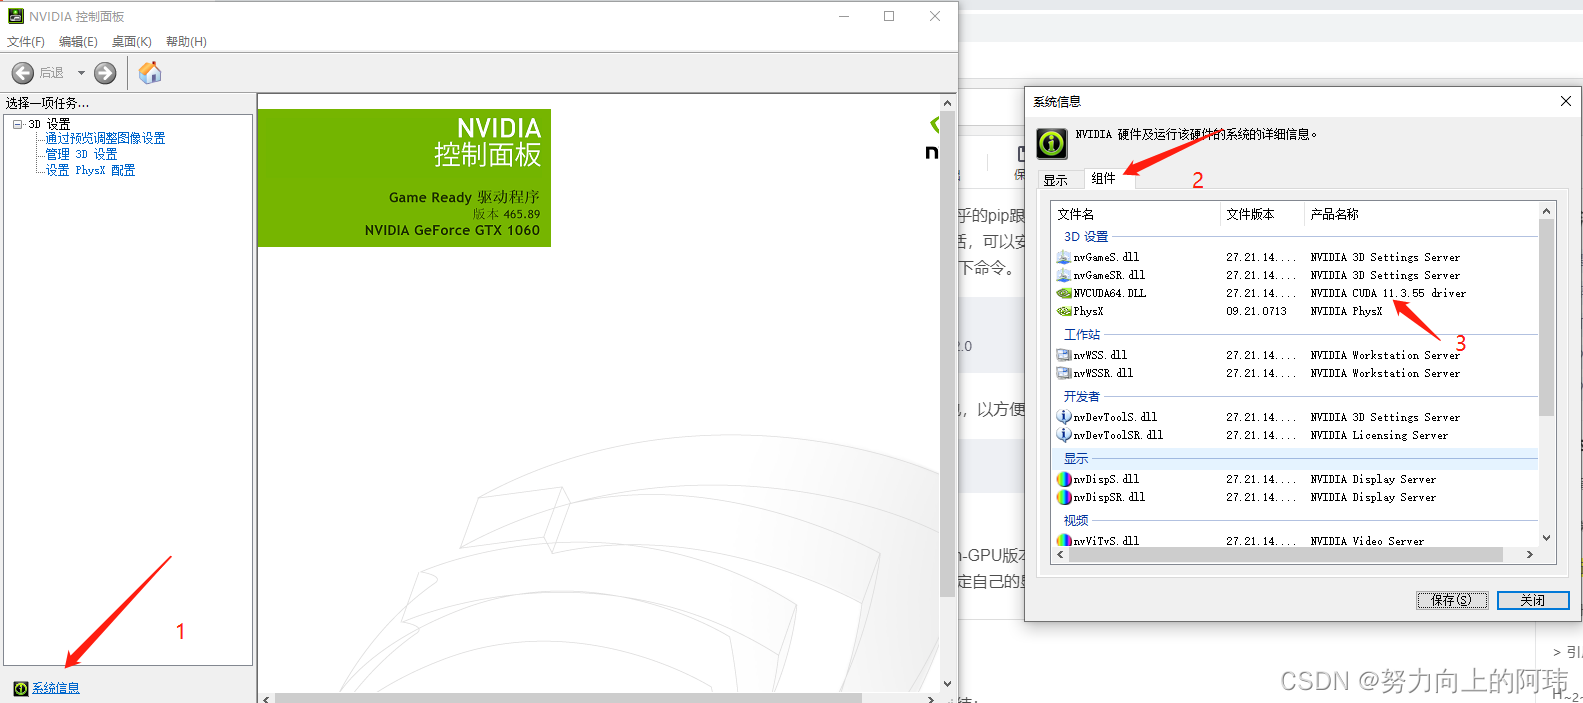The height and width of the screenshot is (703, 1583).
Task: Select 设置 PhysX 配置 in task tree
Action: [x=90, y=170]
